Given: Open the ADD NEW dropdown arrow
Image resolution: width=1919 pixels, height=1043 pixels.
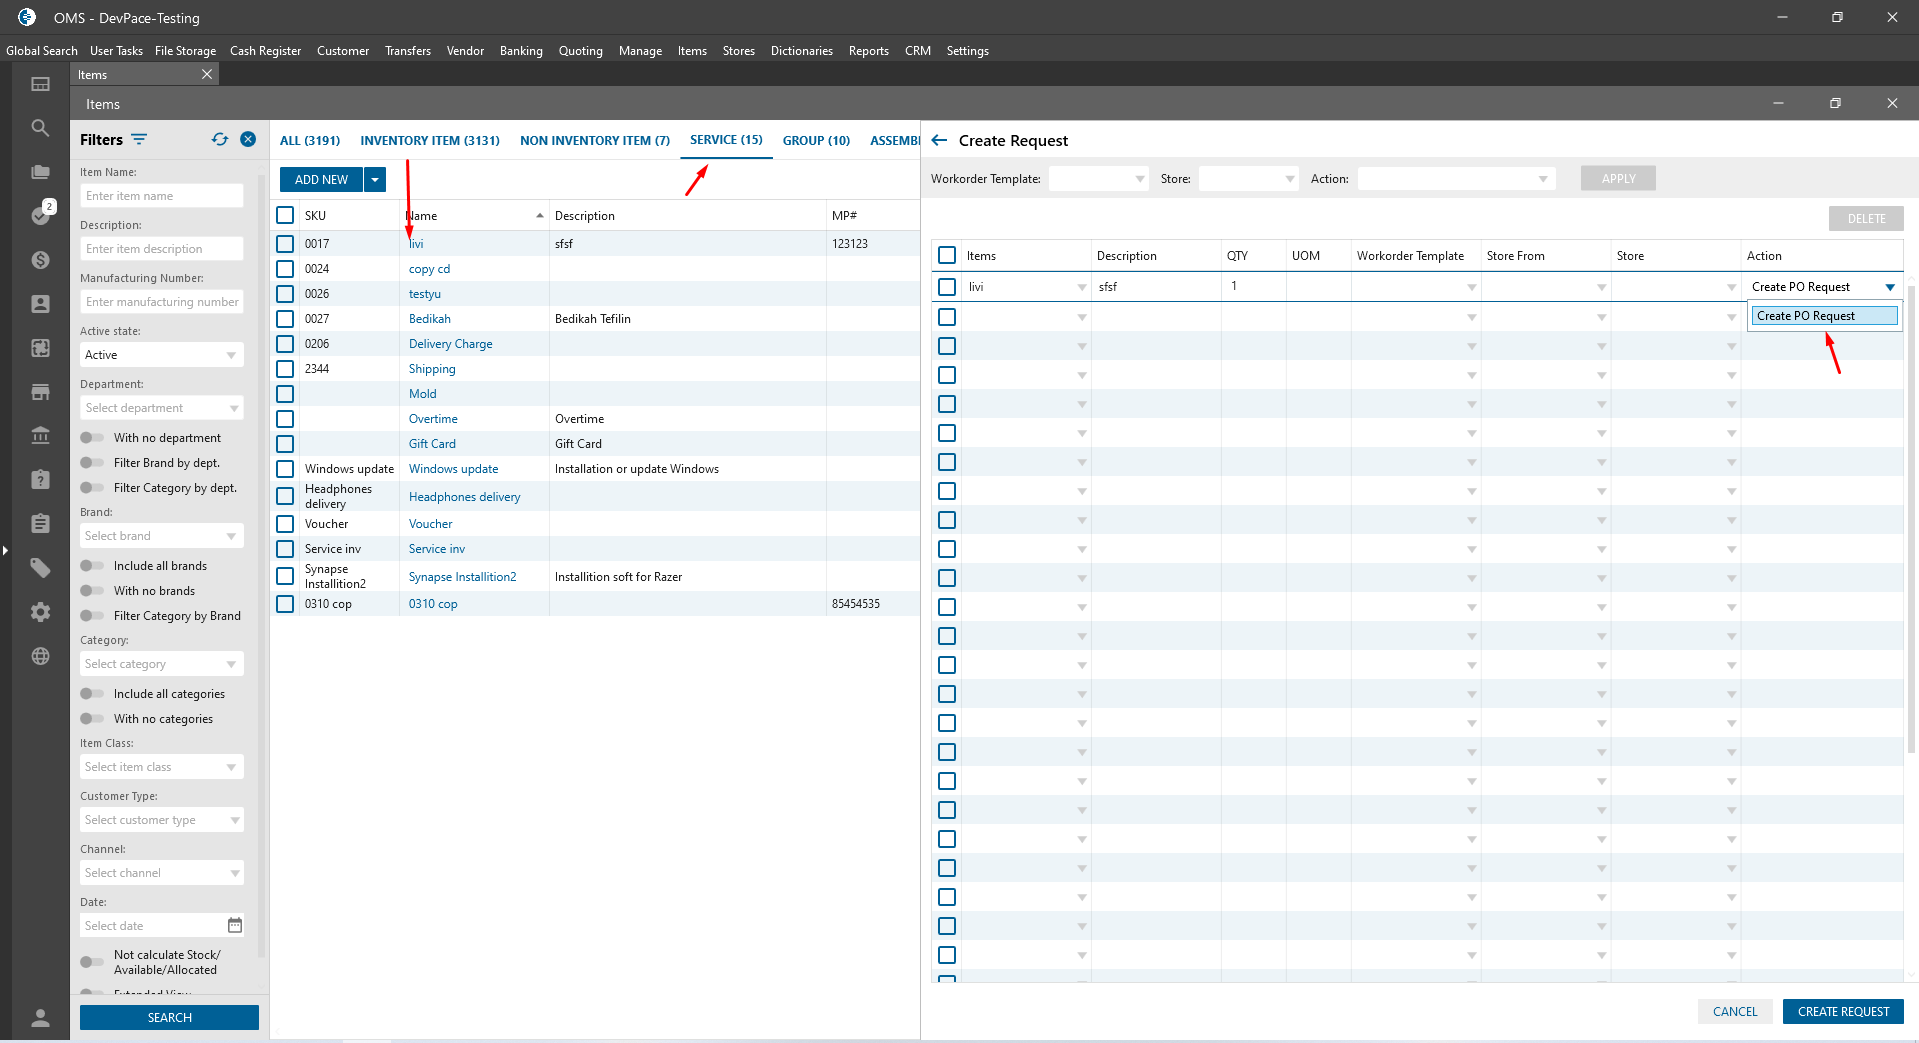Looking at the screenshot, I should [x=375, y=180].
